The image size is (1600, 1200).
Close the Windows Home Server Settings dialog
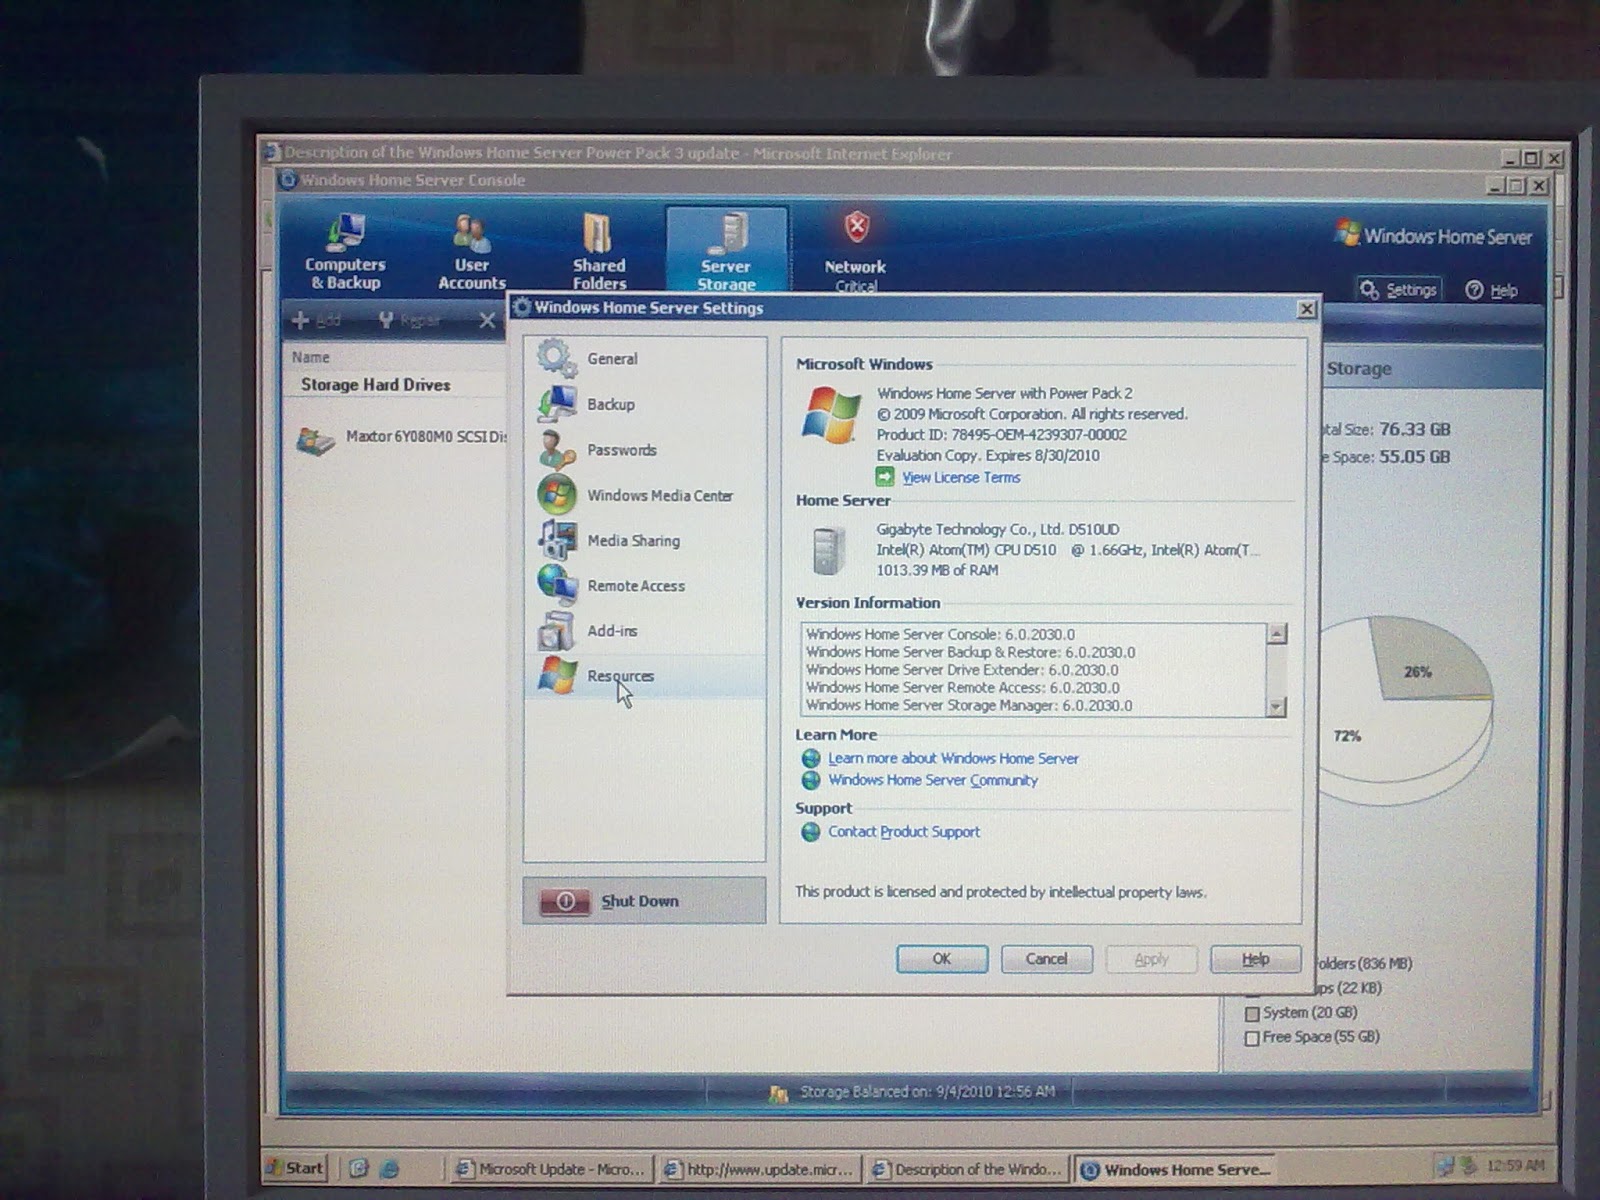(x=1306, y=309)
